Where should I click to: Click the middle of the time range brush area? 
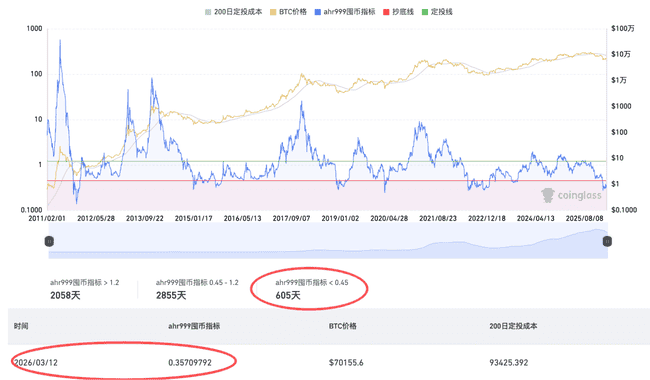tap(328, 241)
